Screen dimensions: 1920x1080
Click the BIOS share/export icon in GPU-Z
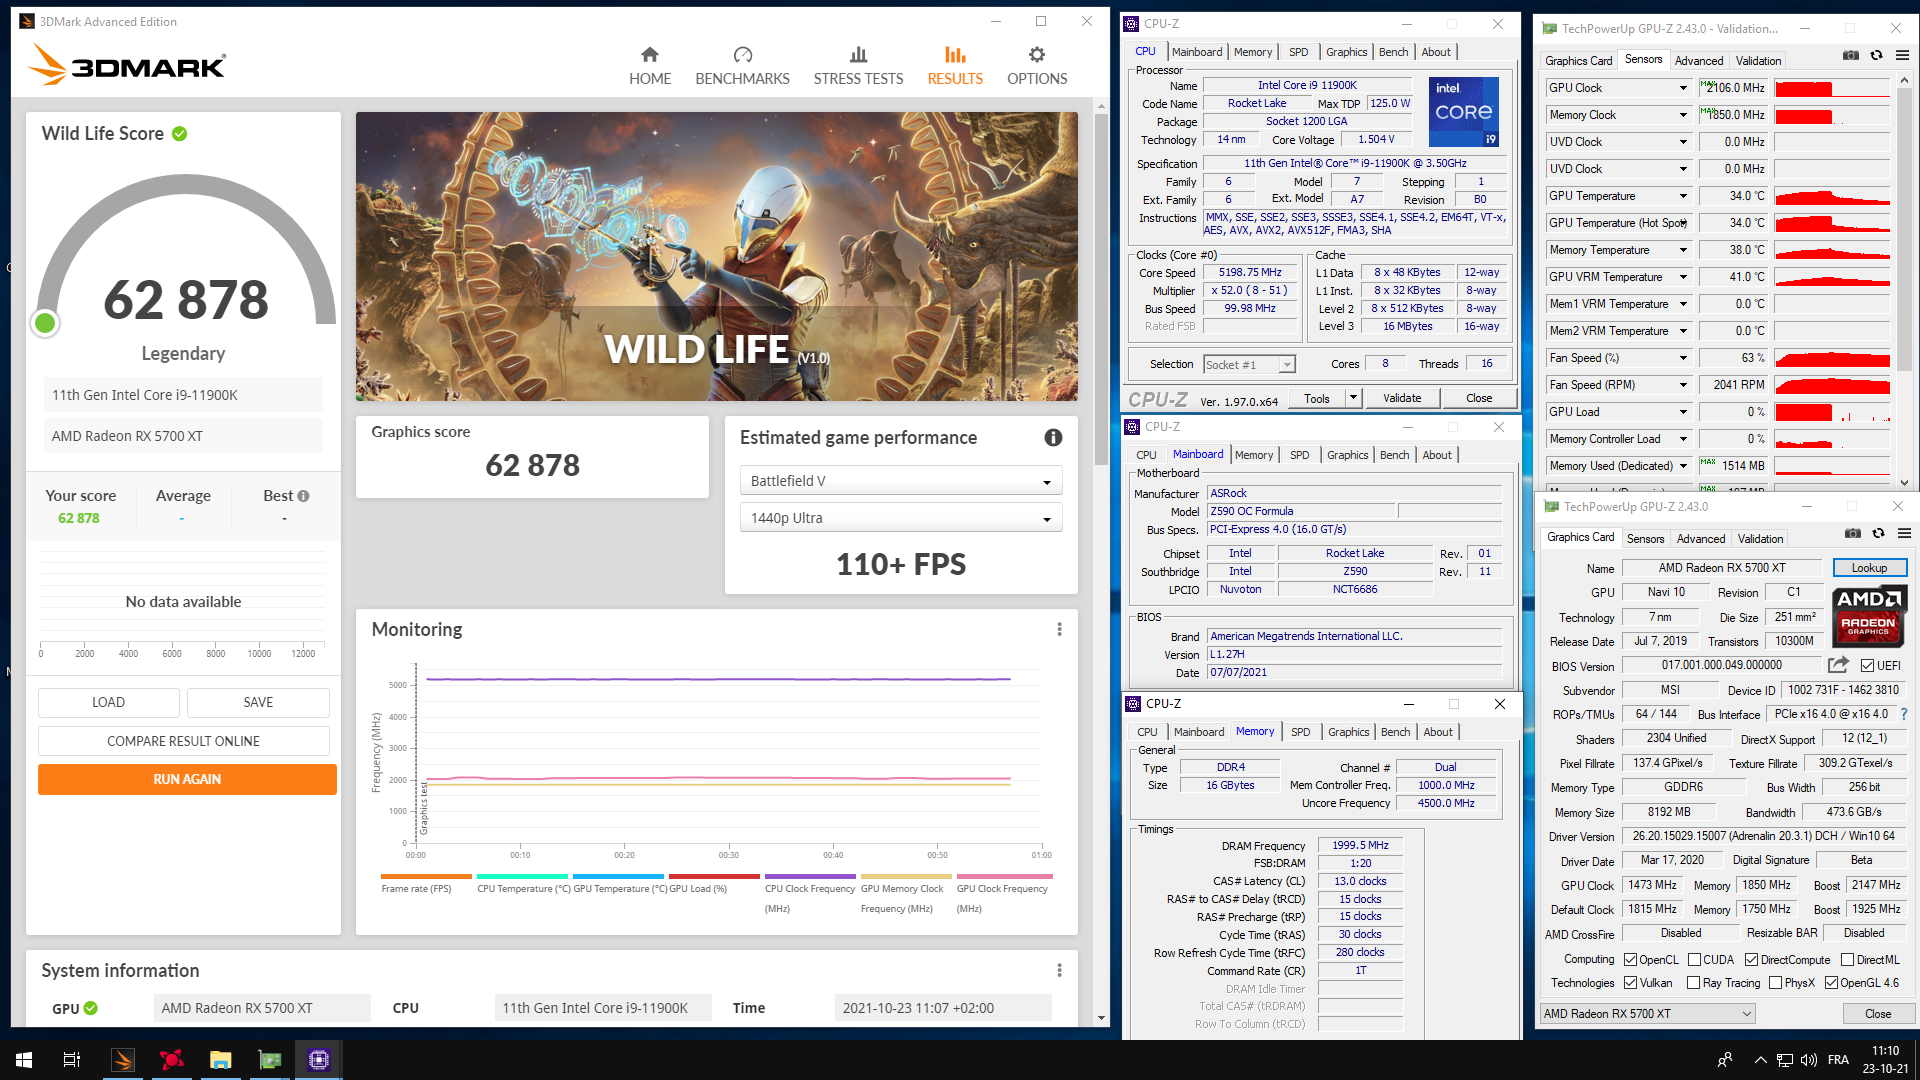1838,665
